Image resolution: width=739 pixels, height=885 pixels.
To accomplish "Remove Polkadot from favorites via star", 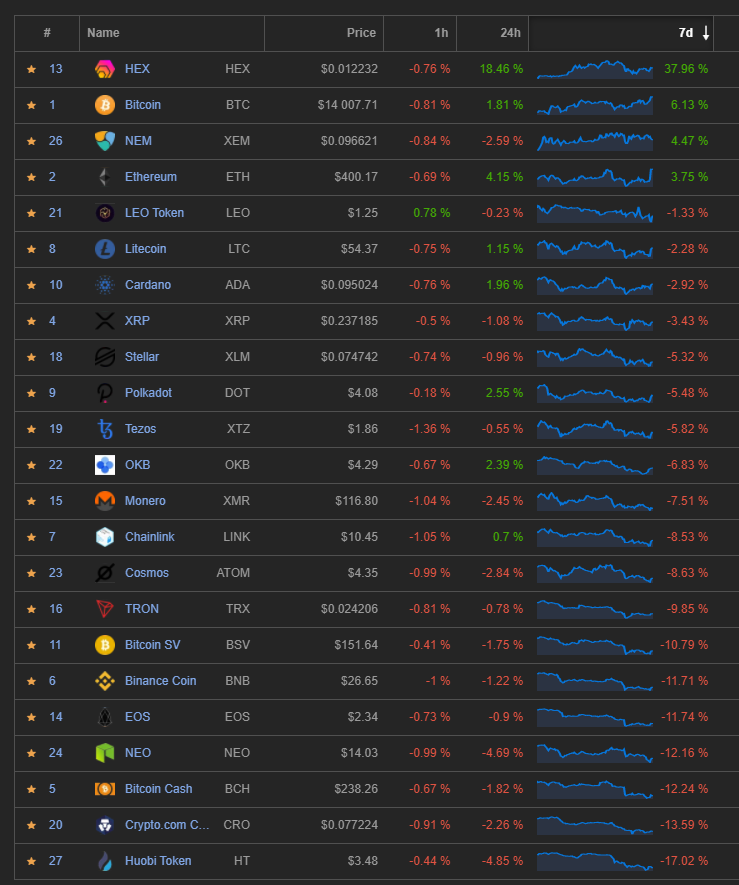I will 32,393.
